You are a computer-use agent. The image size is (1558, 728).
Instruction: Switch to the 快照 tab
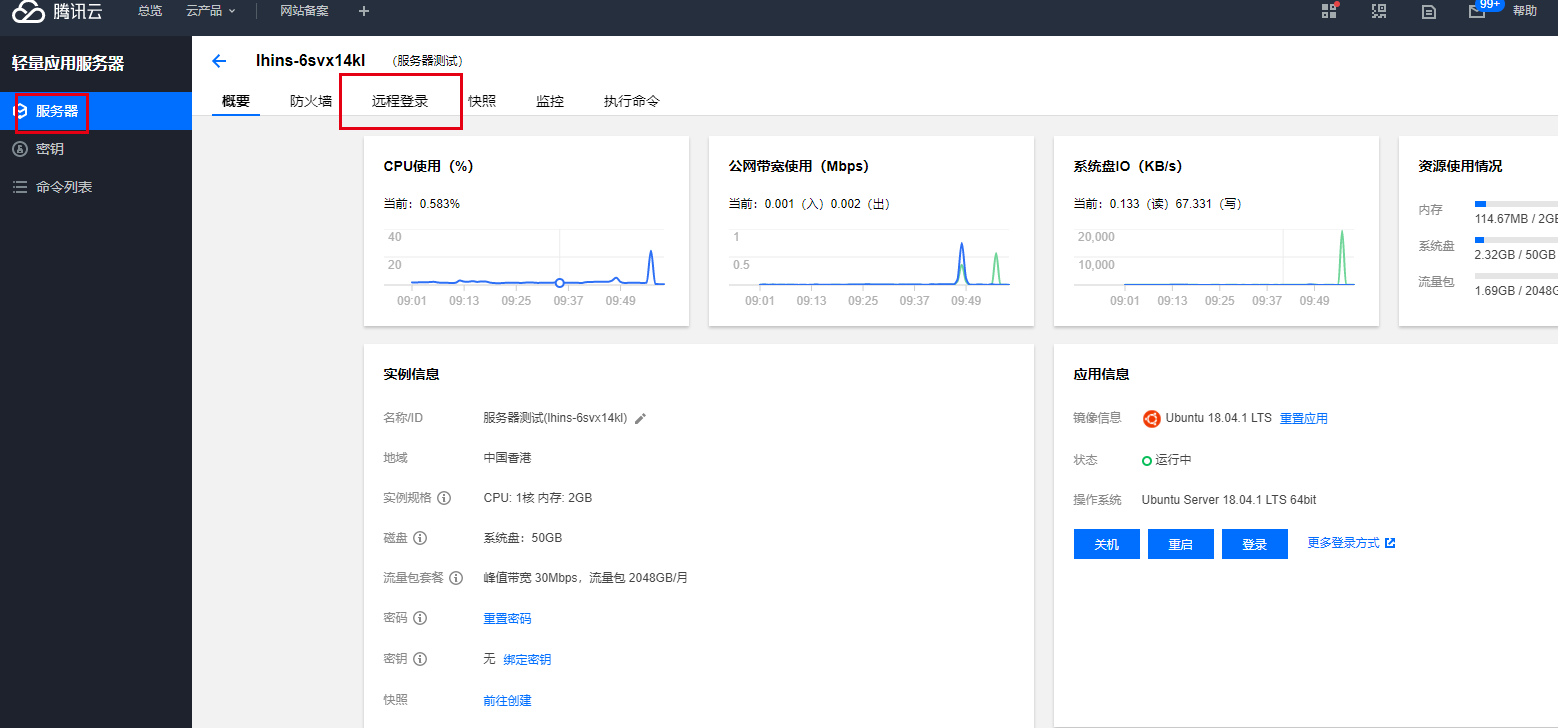click(x=482, y=101)
